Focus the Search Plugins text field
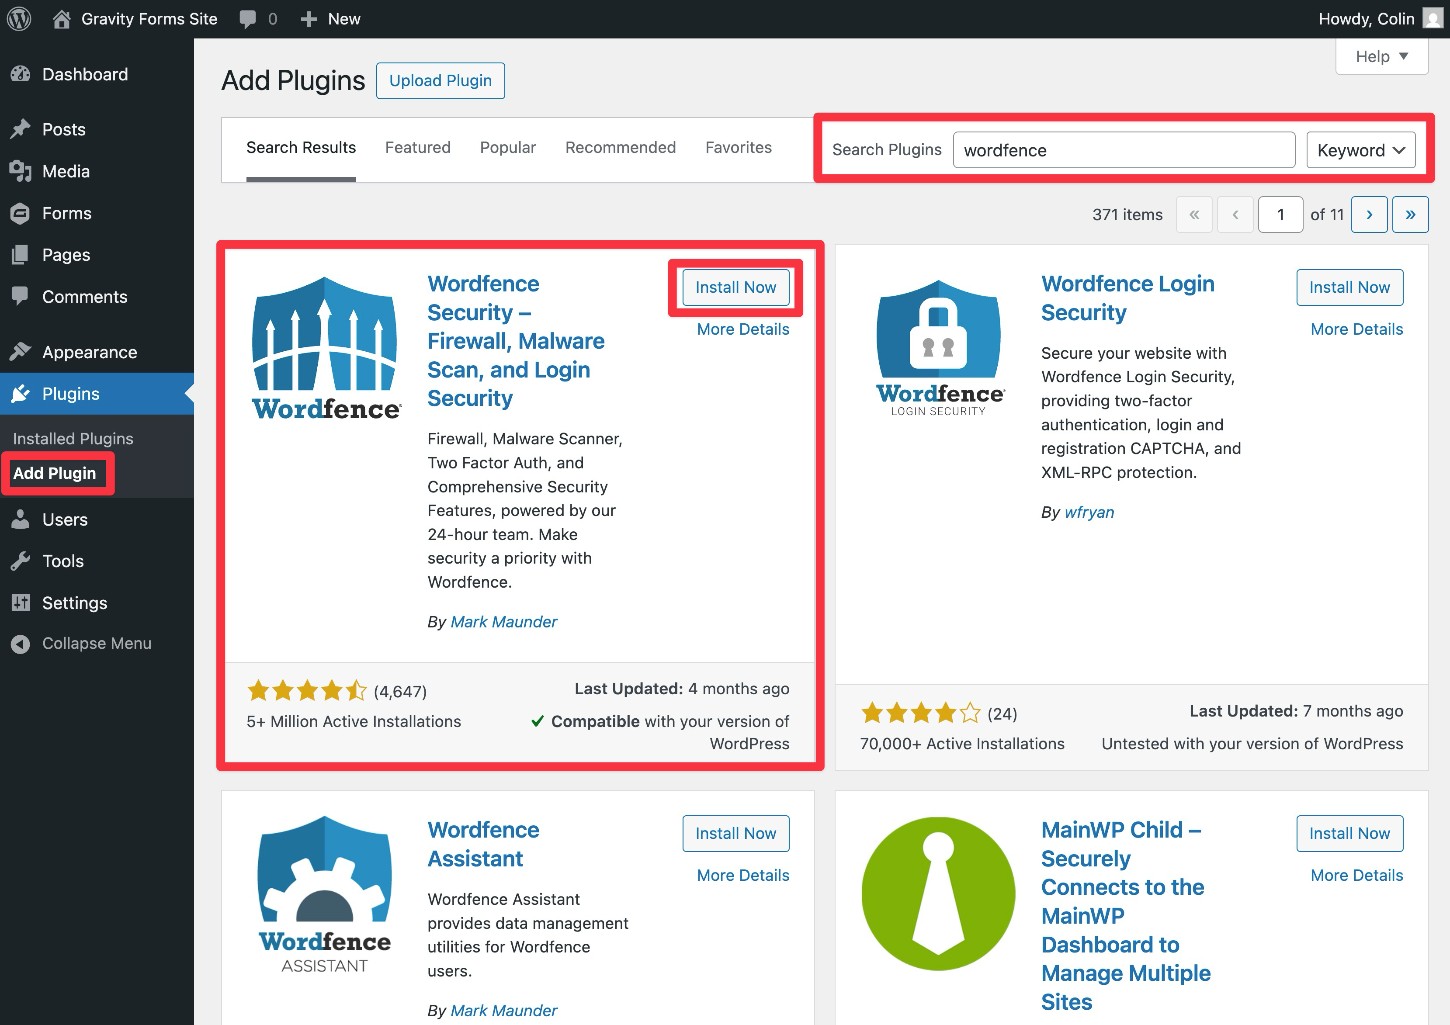 [x=1124, y=150]
